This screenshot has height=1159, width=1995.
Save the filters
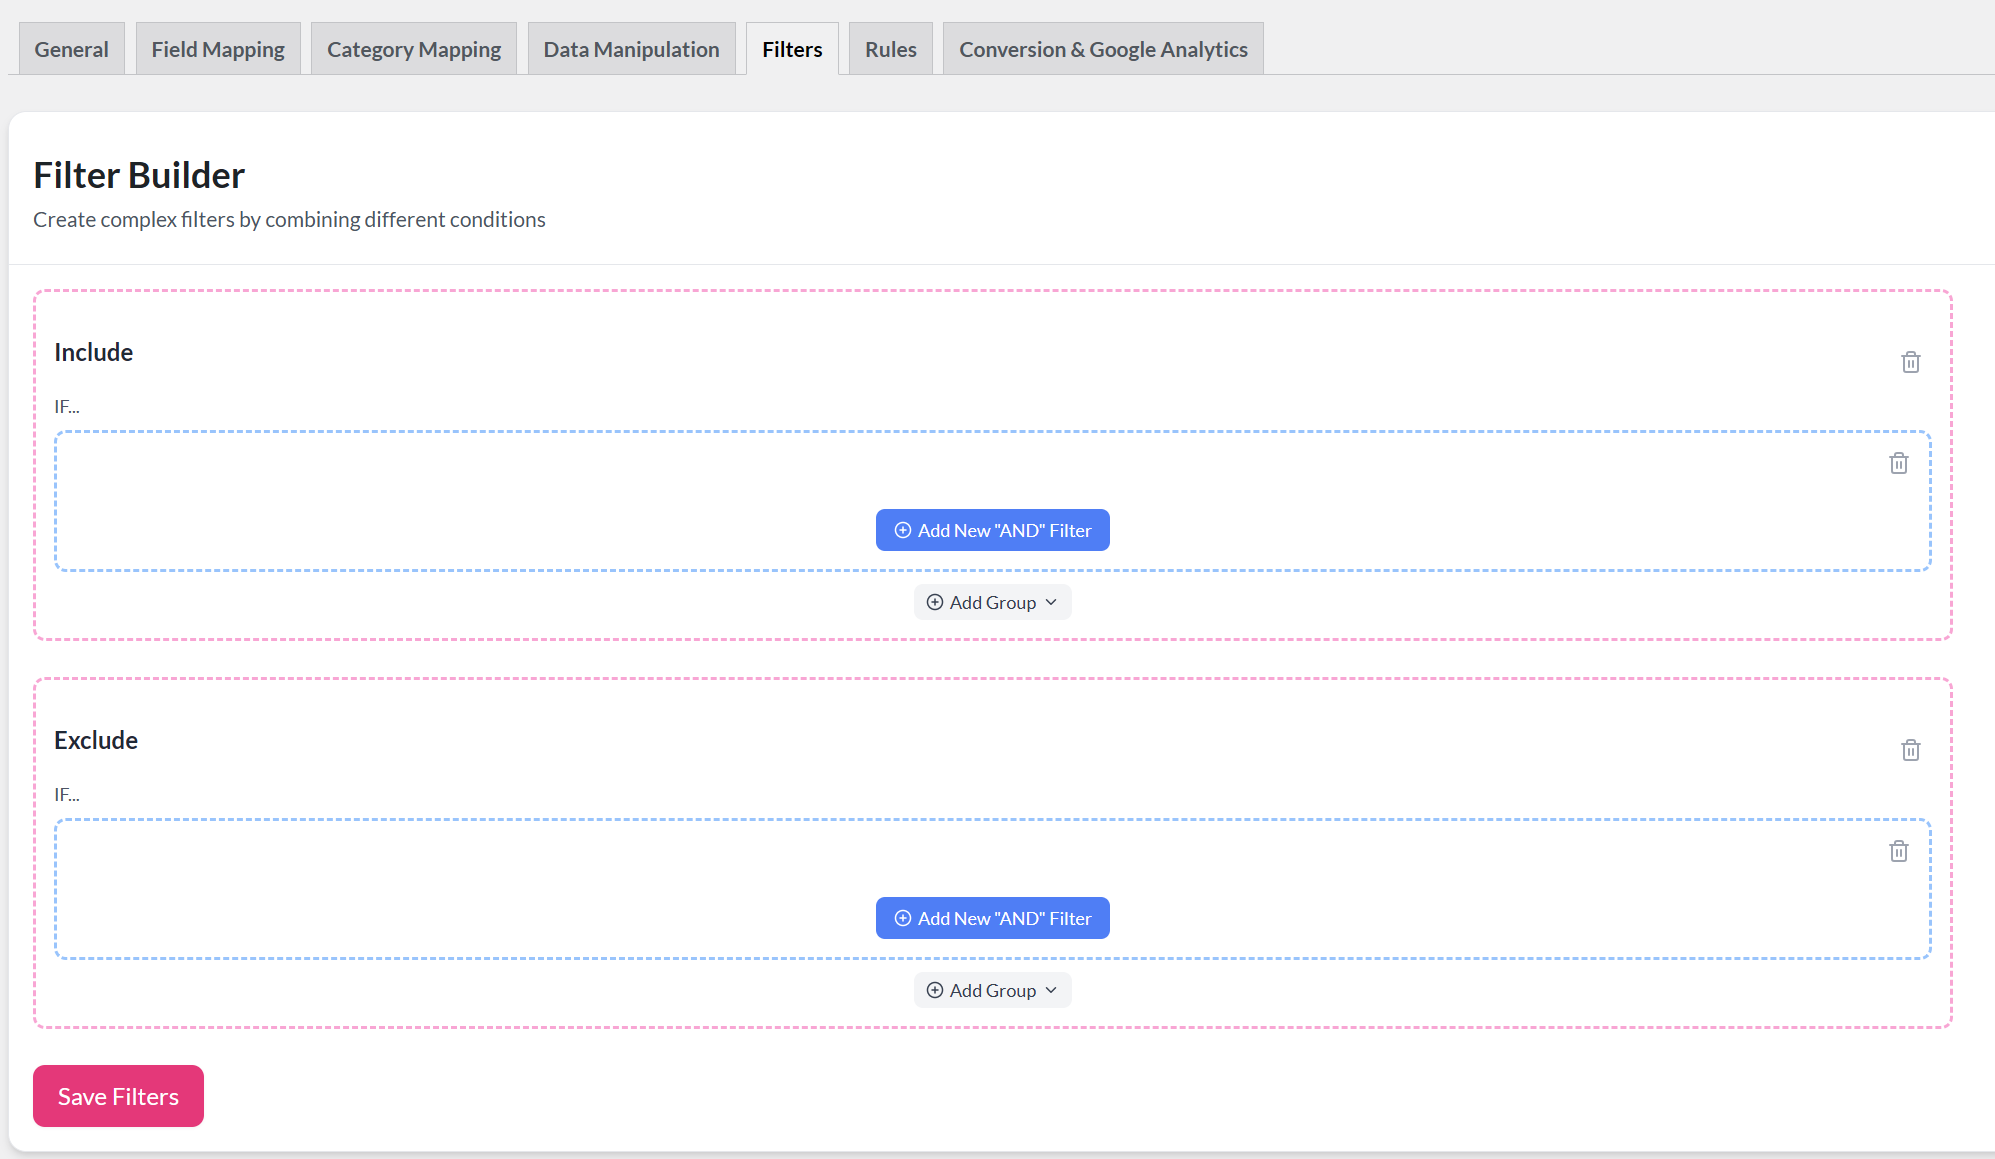point(118,1096)
